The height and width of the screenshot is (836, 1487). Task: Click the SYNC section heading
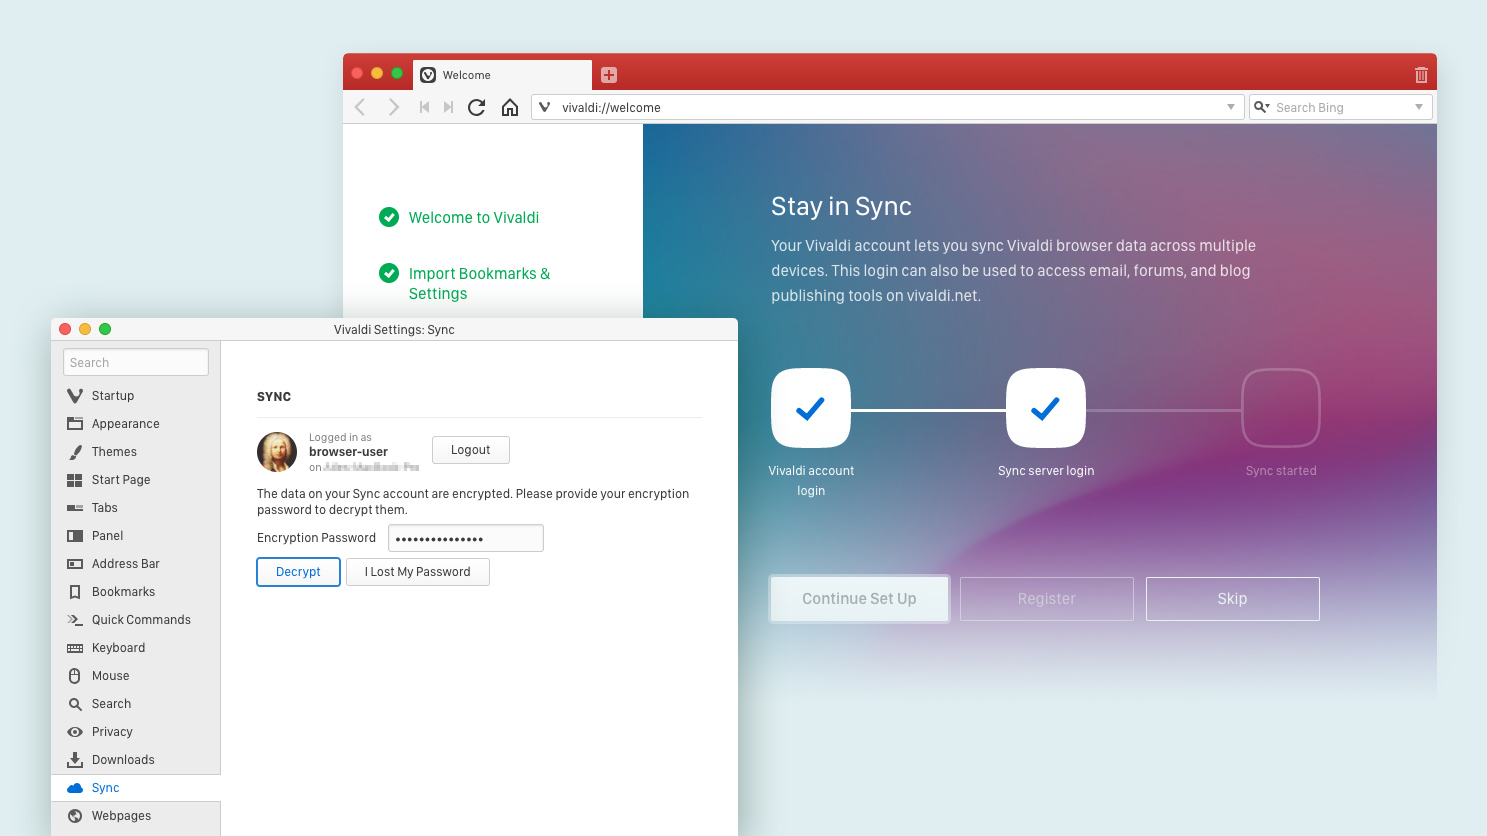click(274, 397)
